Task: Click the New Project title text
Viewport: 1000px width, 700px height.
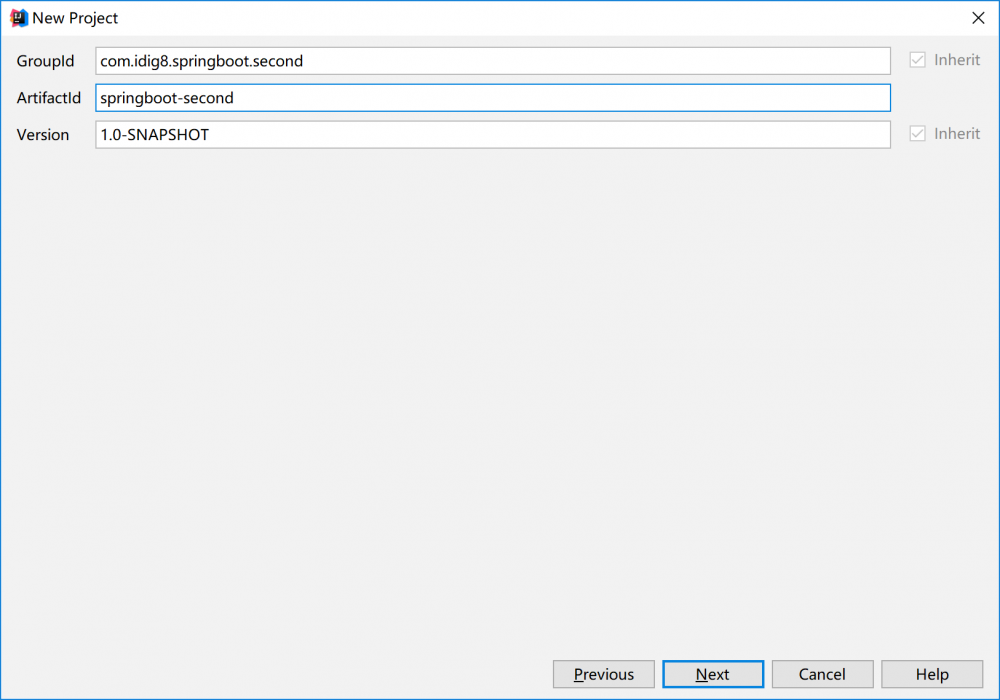Action: pyautogui.click(x=75, y=18)
